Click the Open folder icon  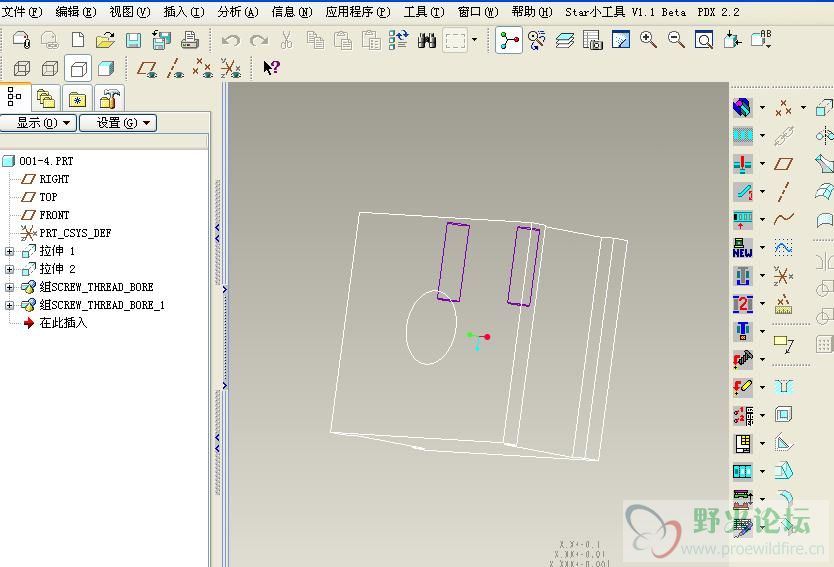coord(105,40)
